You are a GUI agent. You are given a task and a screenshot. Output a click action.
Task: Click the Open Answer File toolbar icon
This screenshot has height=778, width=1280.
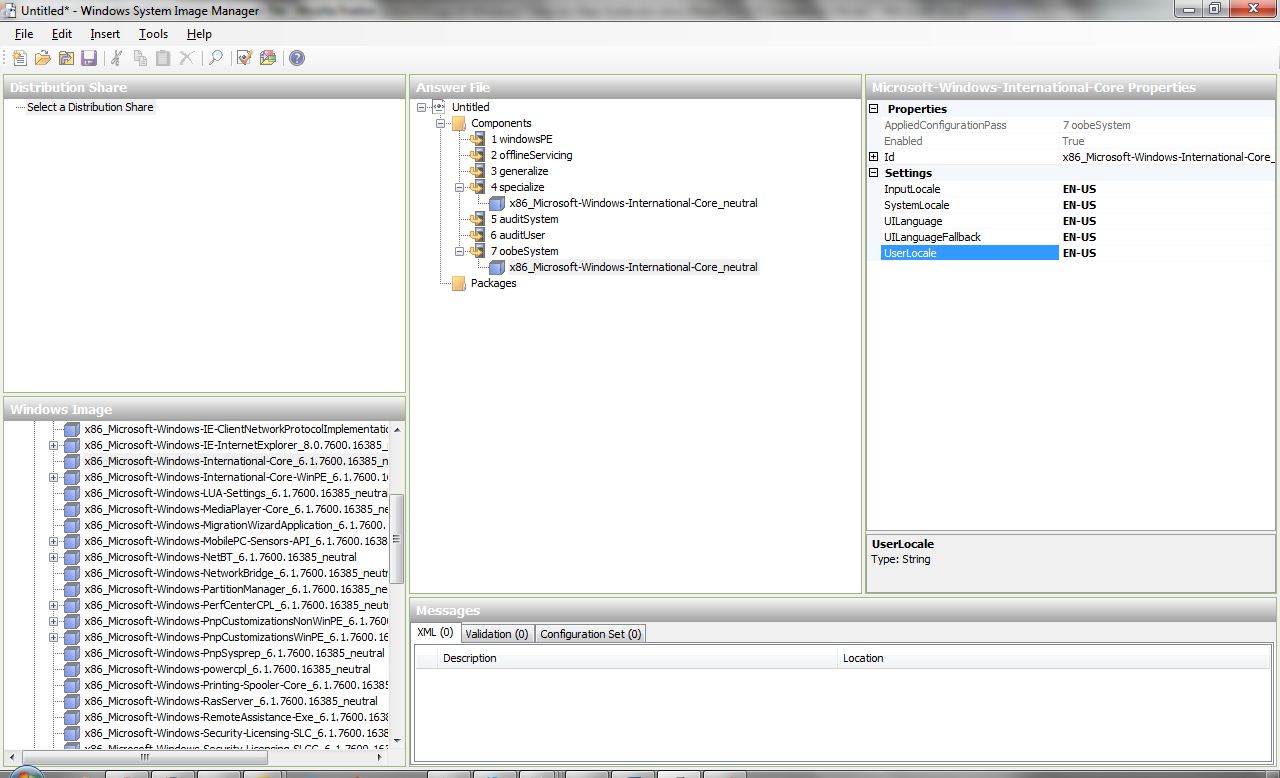(x=42, y=58)
